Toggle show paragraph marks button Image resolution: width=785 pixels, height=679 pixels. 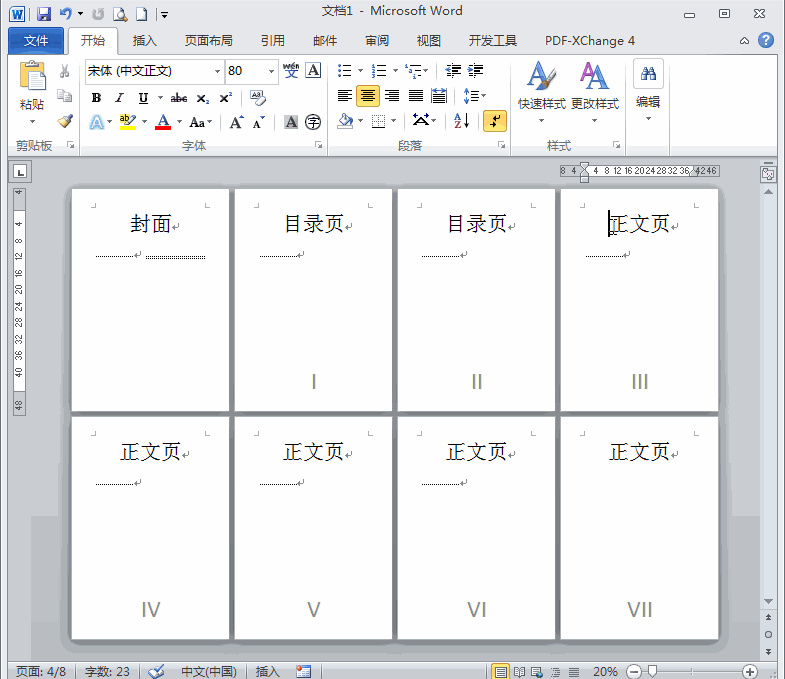pyautogui.click(x=495, y=121)
